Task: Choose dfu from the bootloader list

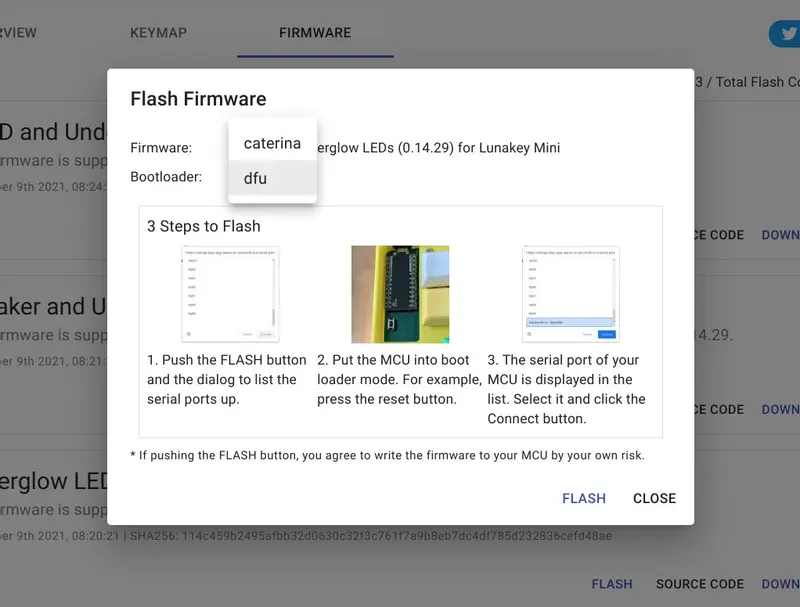Action: pyautogui.click(x=272, y=178)
